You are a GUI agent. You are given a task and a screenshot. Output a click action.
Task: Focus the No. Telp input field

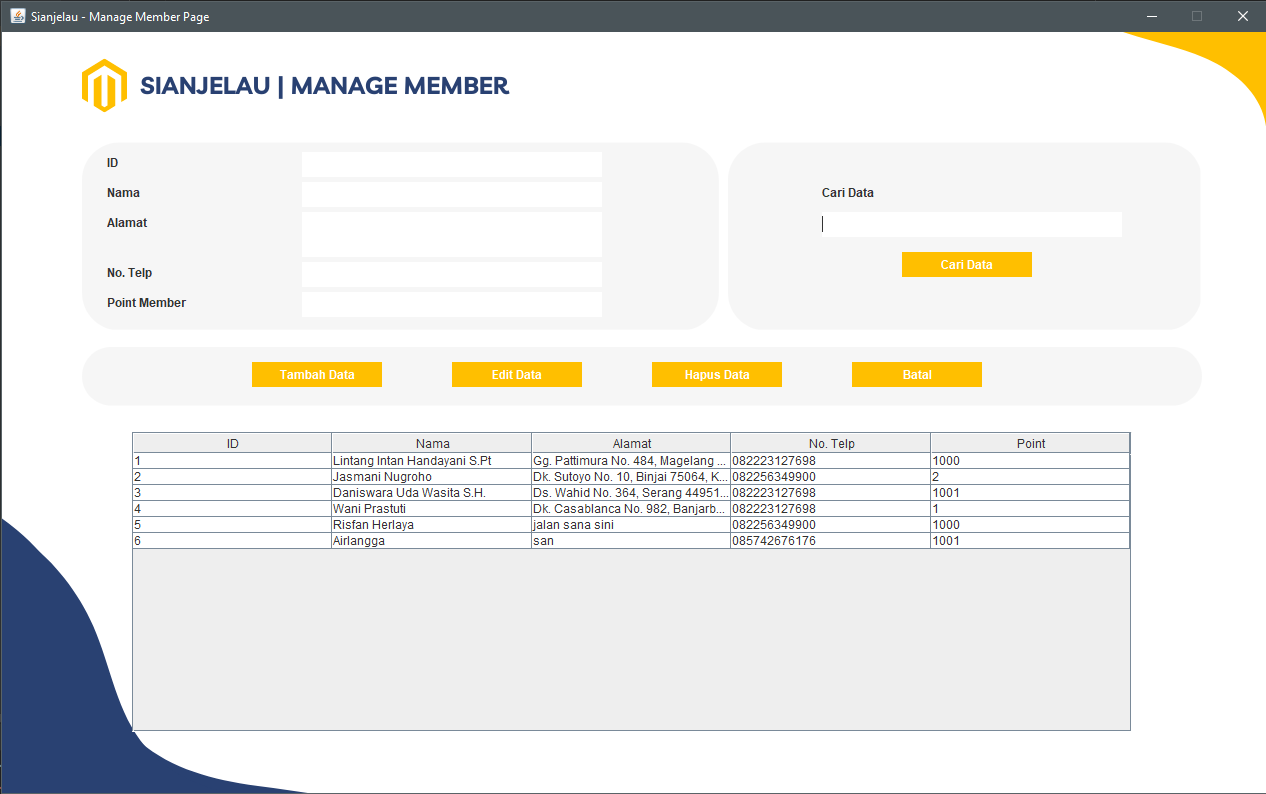452,274
